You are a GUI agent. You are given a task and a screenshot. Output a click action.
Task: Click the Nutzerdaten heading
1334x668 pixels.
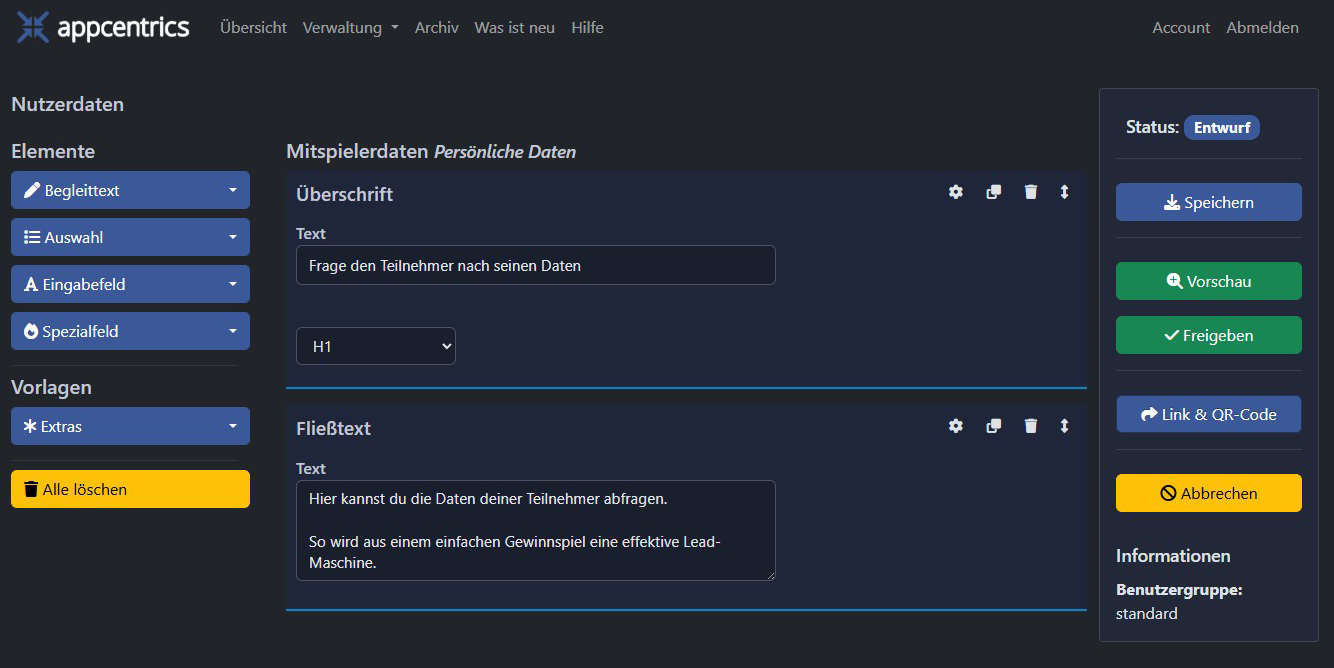[68, 104]
